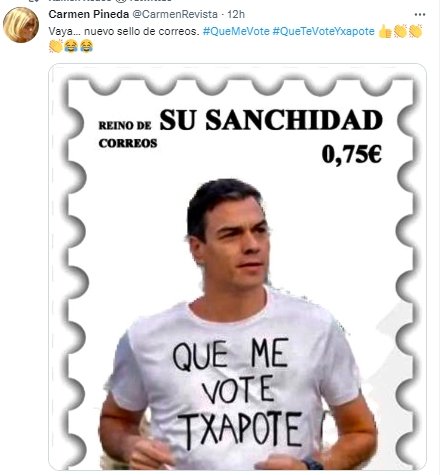448x475 pixels.
Task: Click the 0,75€ price on the stamp
Action: (x=352, y=154)
